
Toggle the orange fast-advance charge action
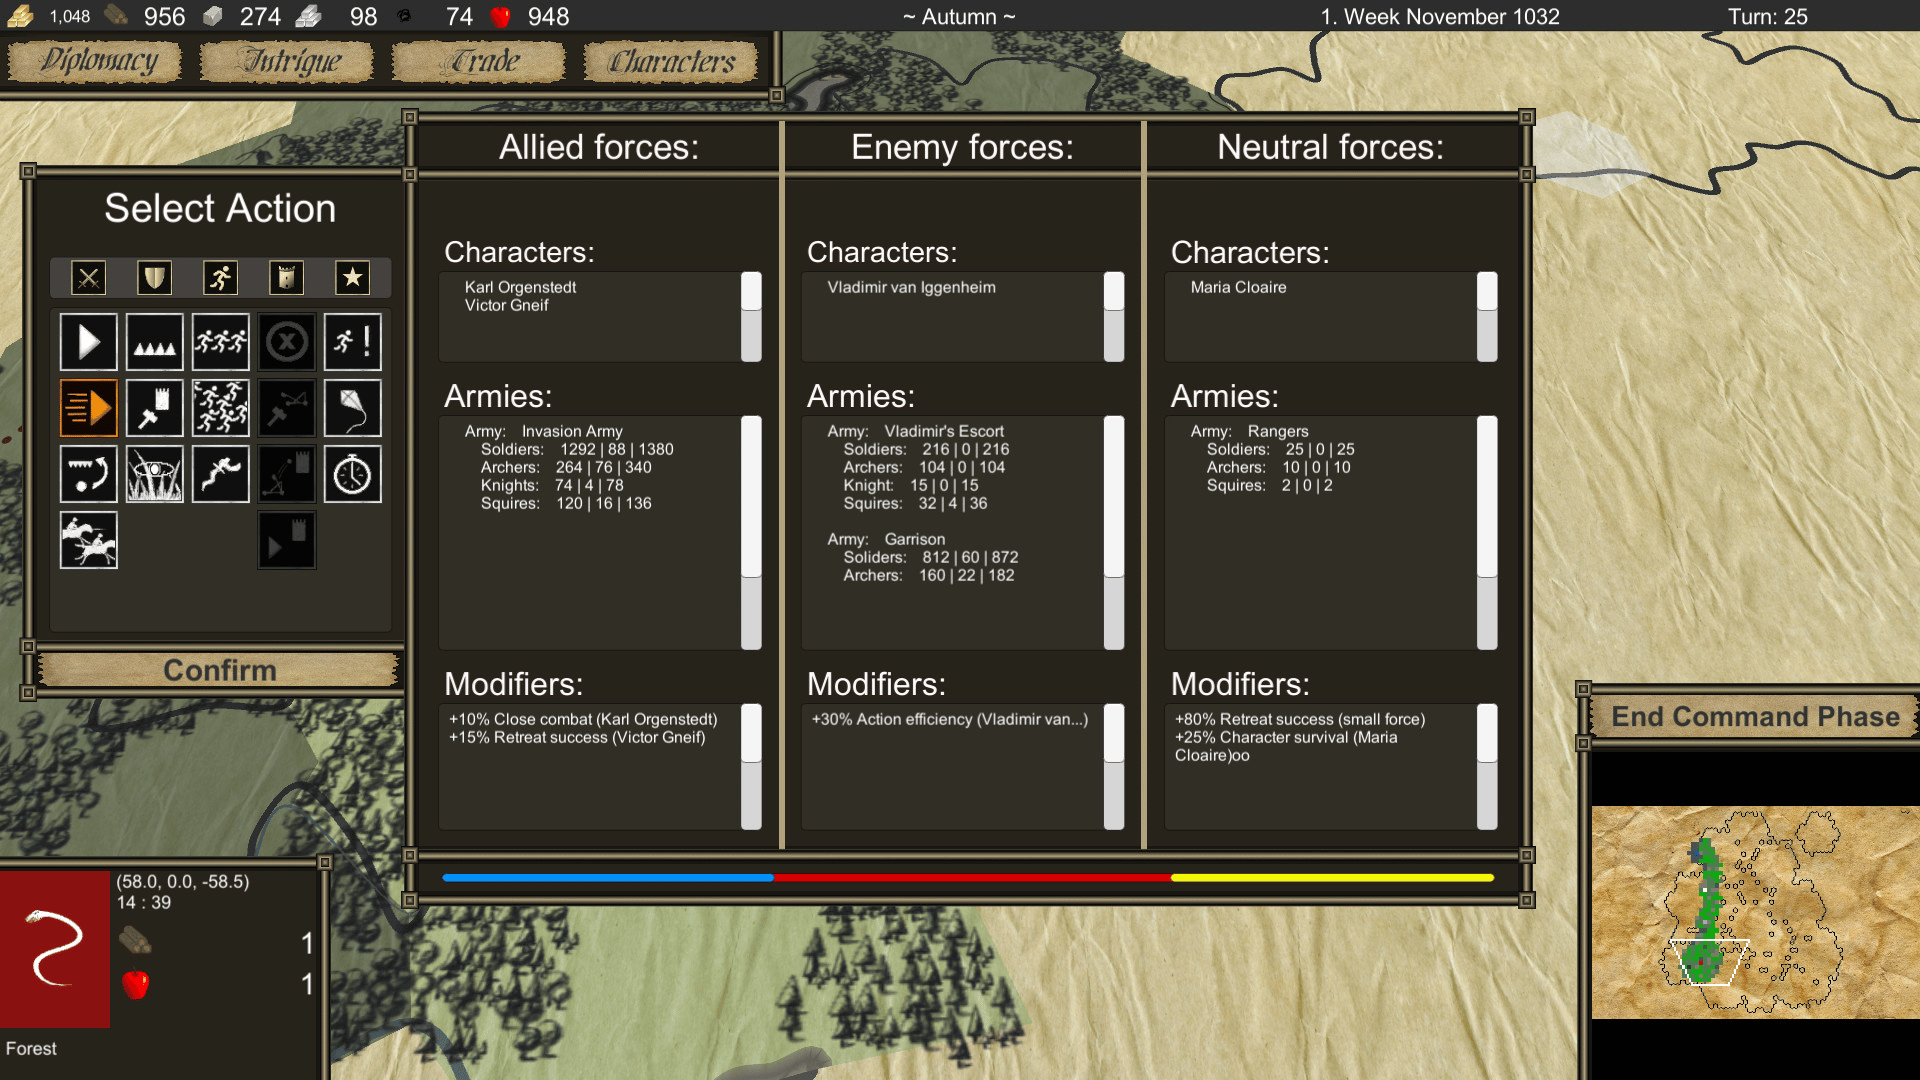88,409
